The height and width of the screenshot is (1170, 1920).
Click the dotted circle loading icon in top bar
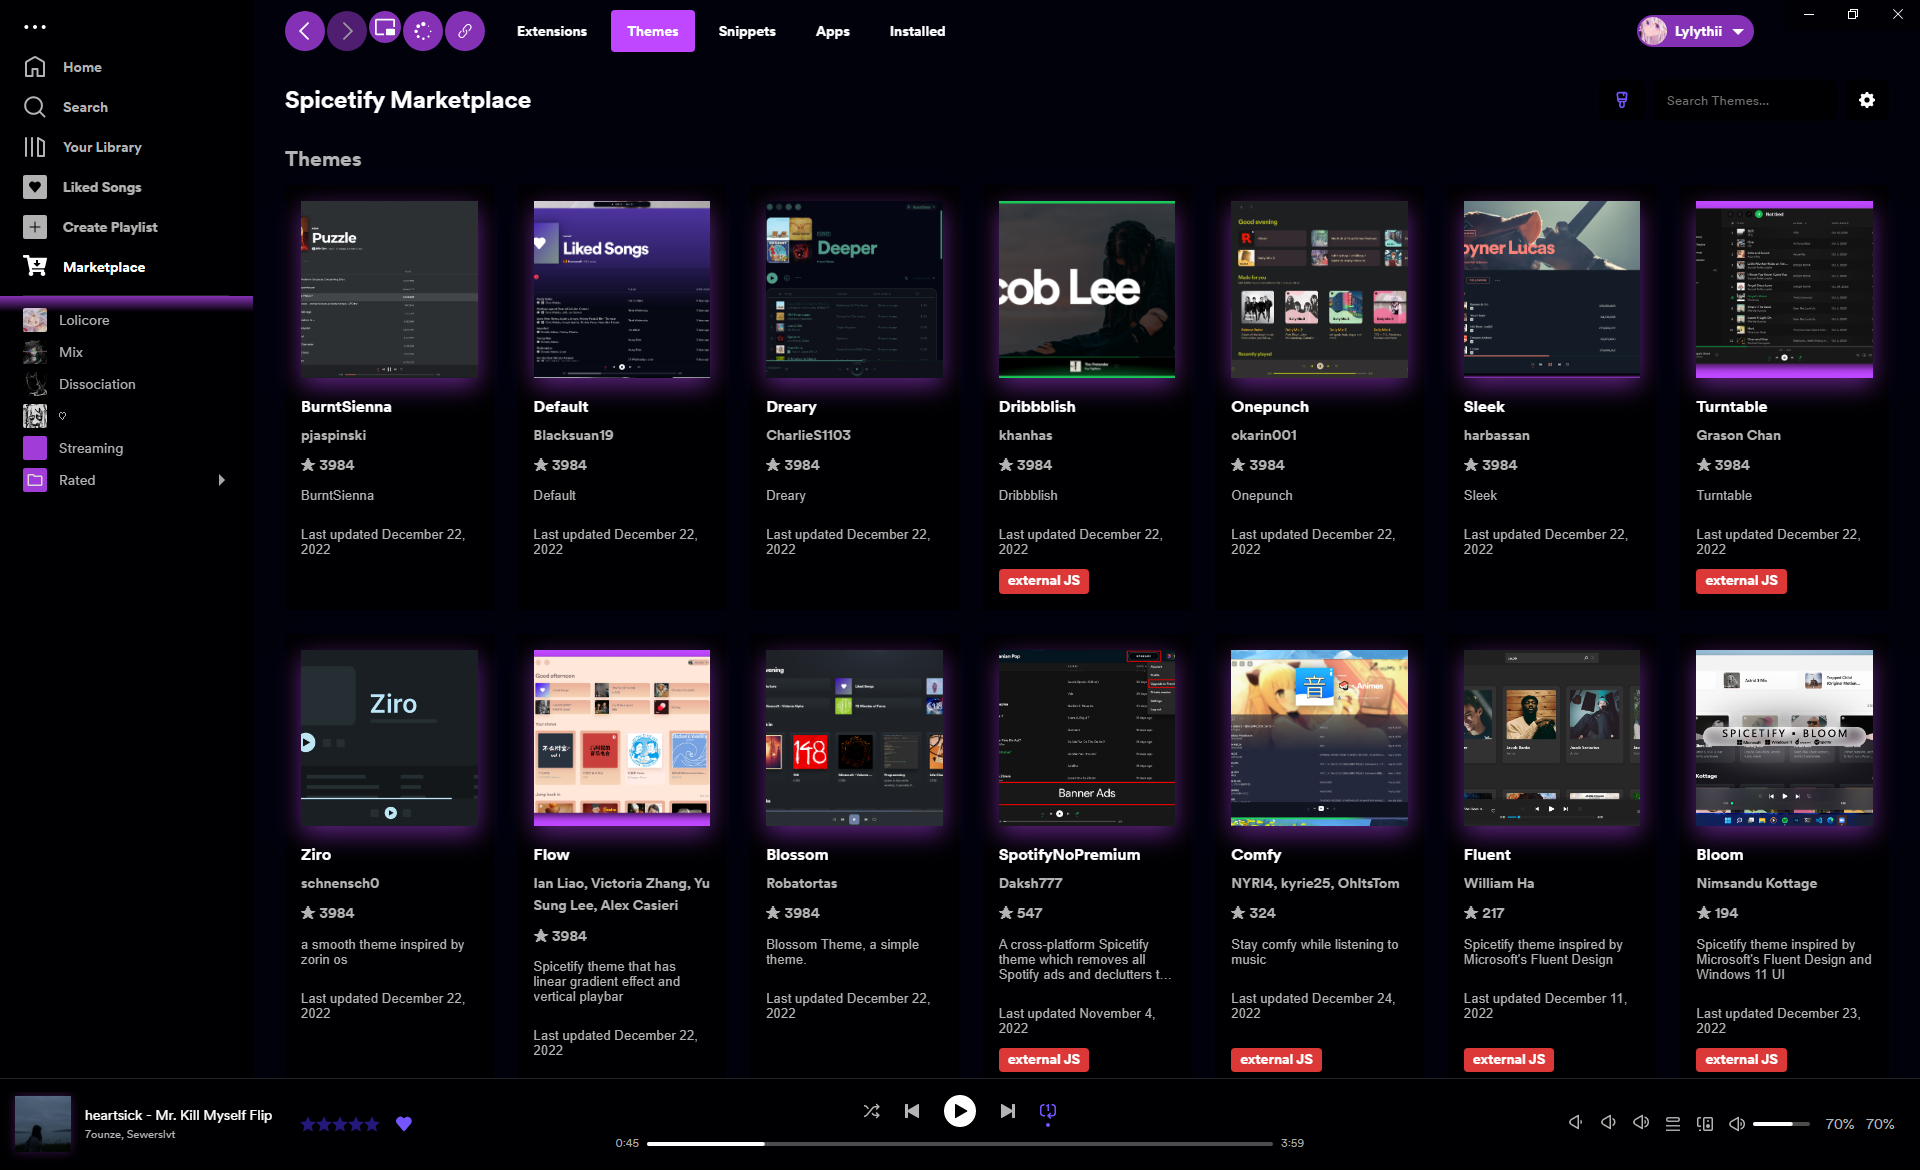pos(423,31)
